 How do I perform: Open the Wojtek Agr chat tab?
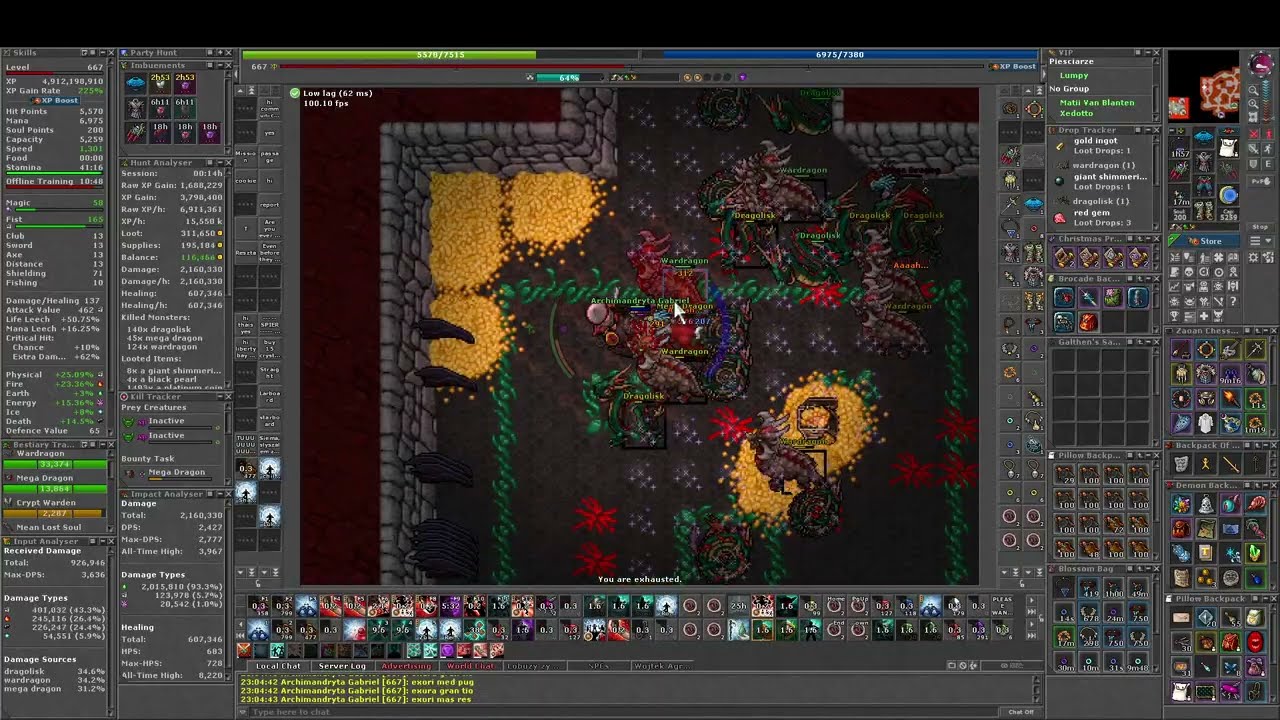tap(662, 666)
